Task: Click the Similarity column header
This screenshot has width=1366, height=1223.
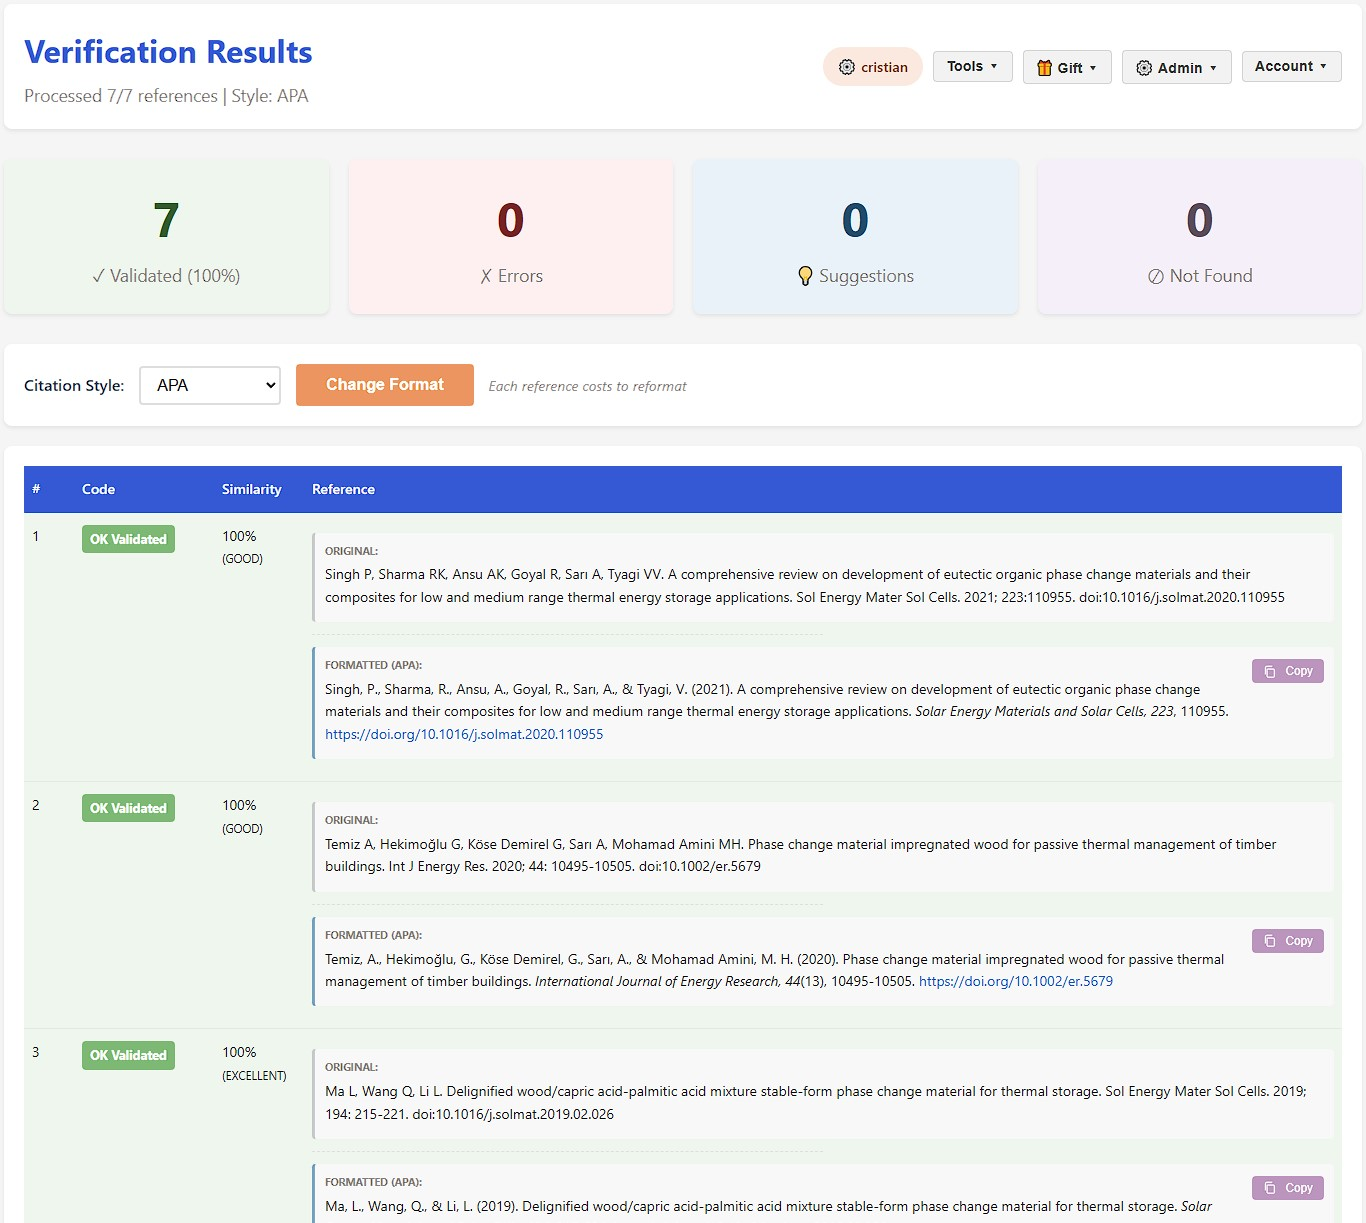Action: click(x=251, y=489)
